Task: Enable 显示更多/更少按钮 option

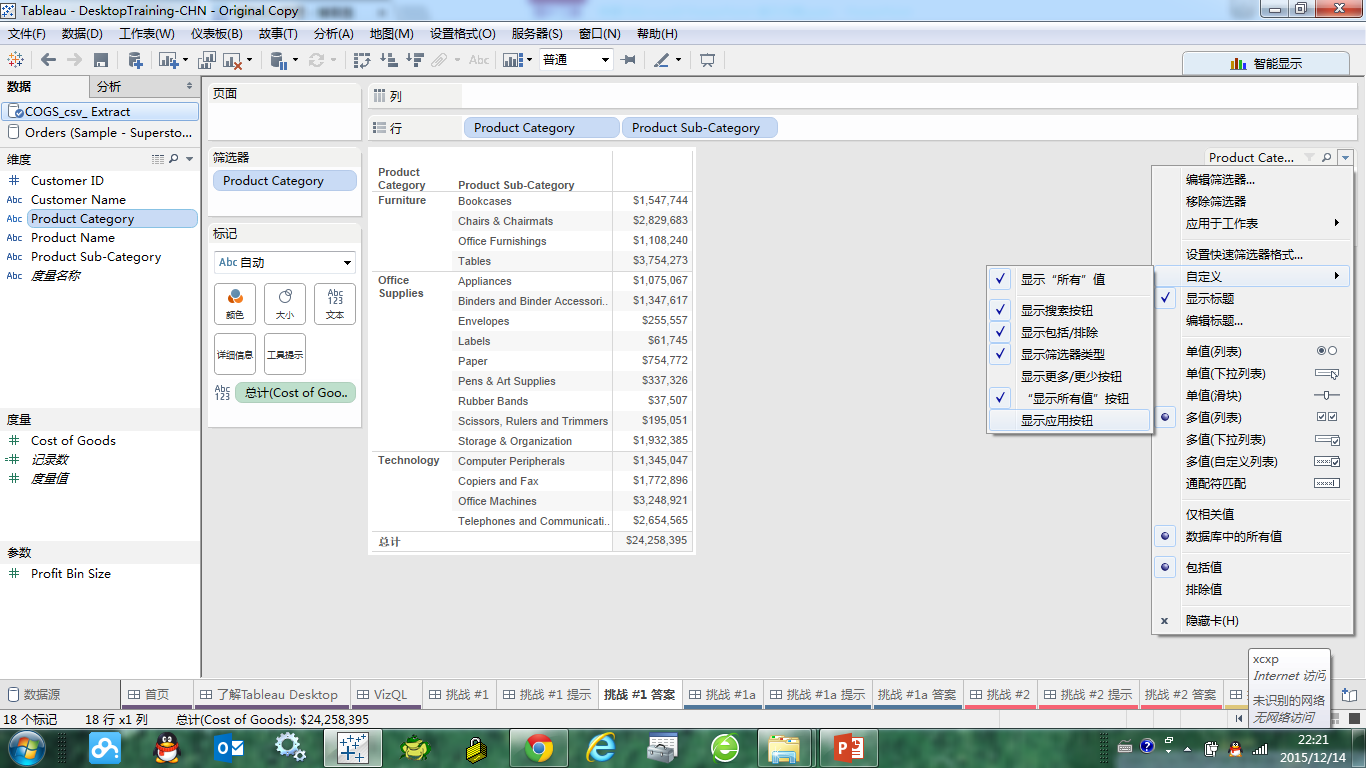Action: 1068,377
